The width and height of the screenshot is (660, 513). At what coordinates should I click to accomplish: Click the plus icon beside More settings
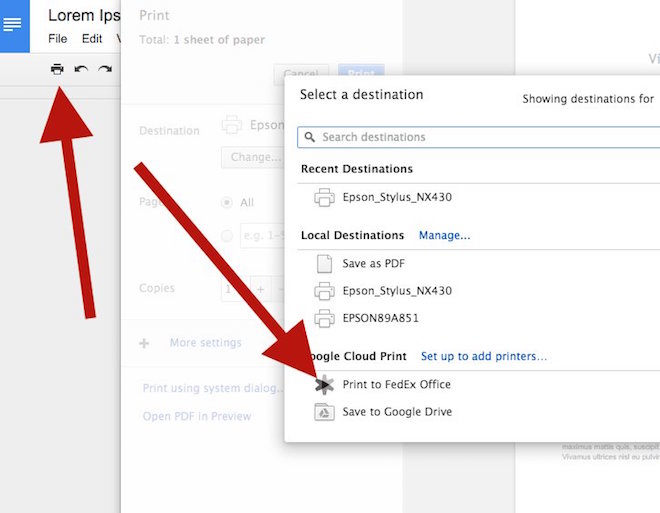coord(144,343)
